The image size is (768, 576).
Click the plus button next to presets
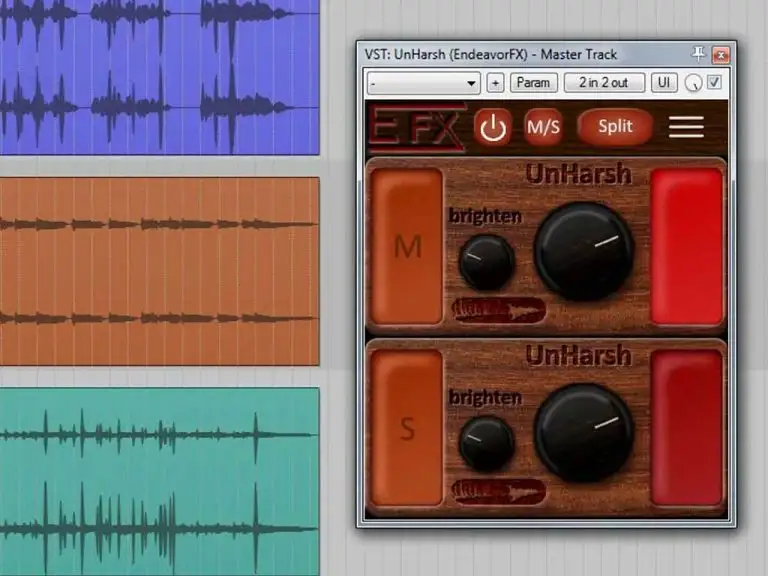point(495,83)
